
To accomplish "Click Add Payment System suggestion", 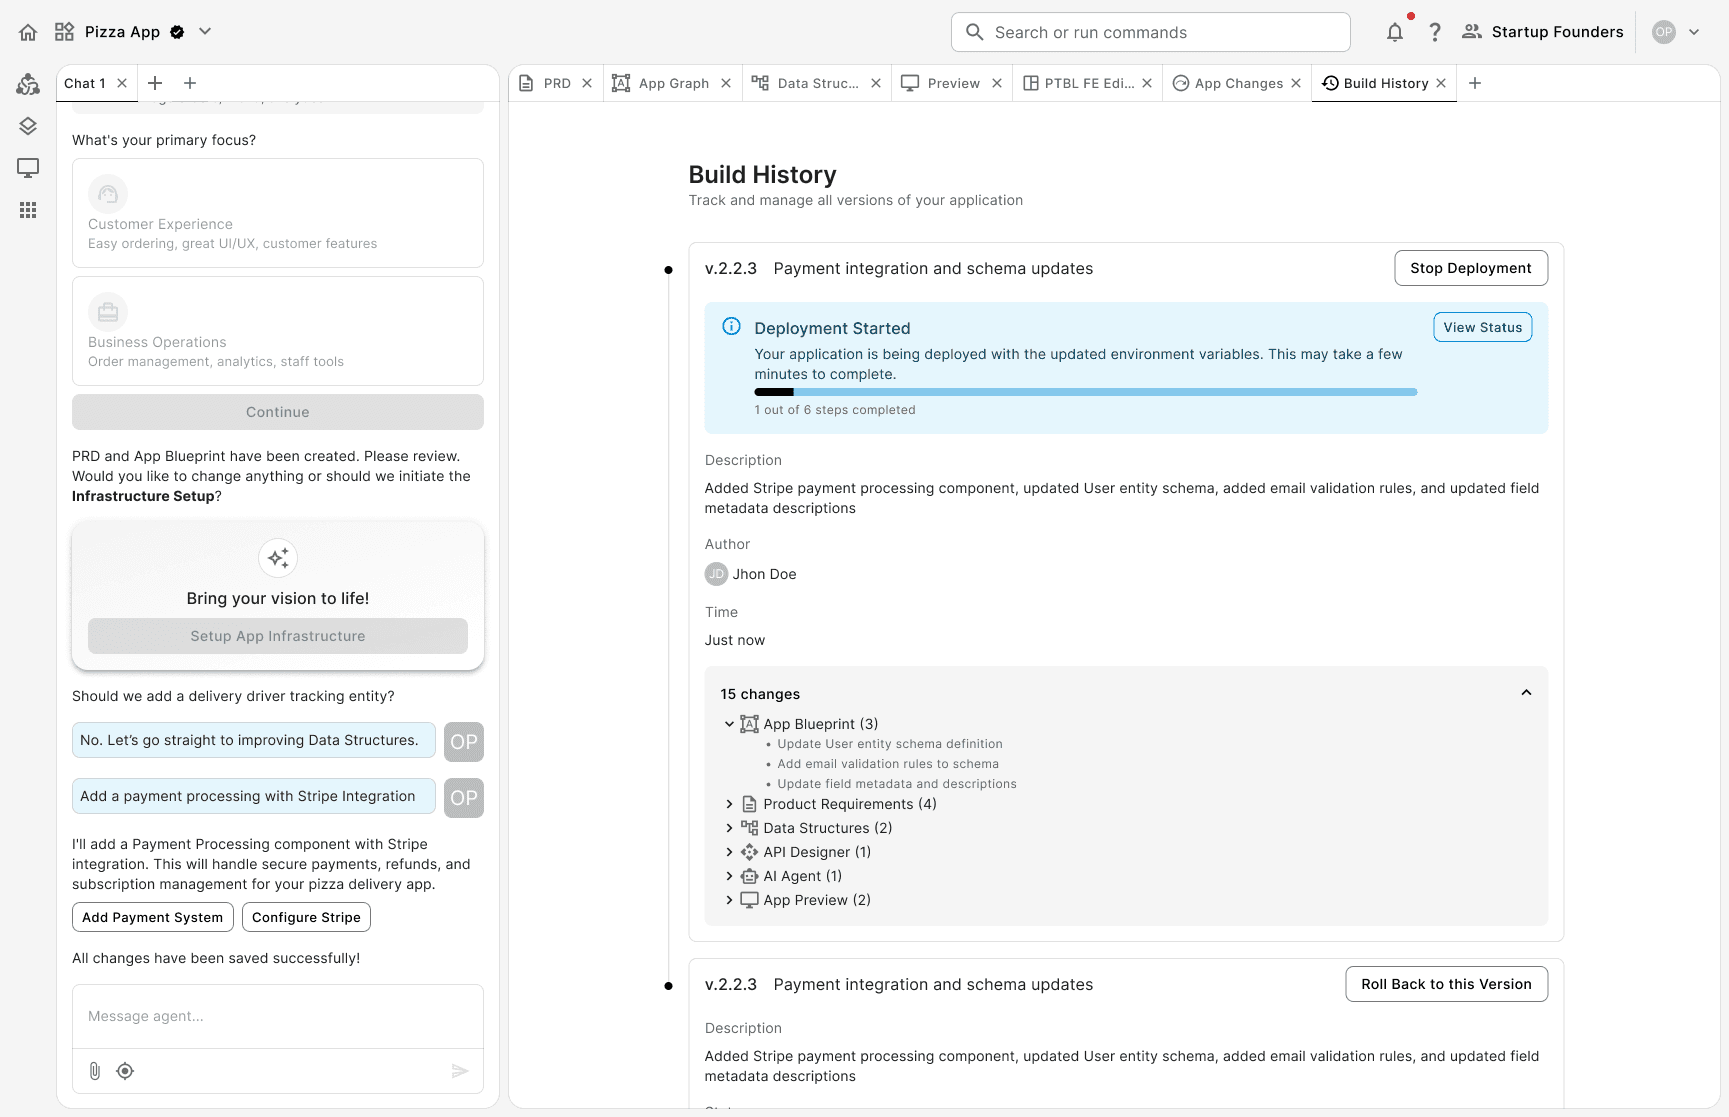I will pyautogui.click(x=153, y=917).
